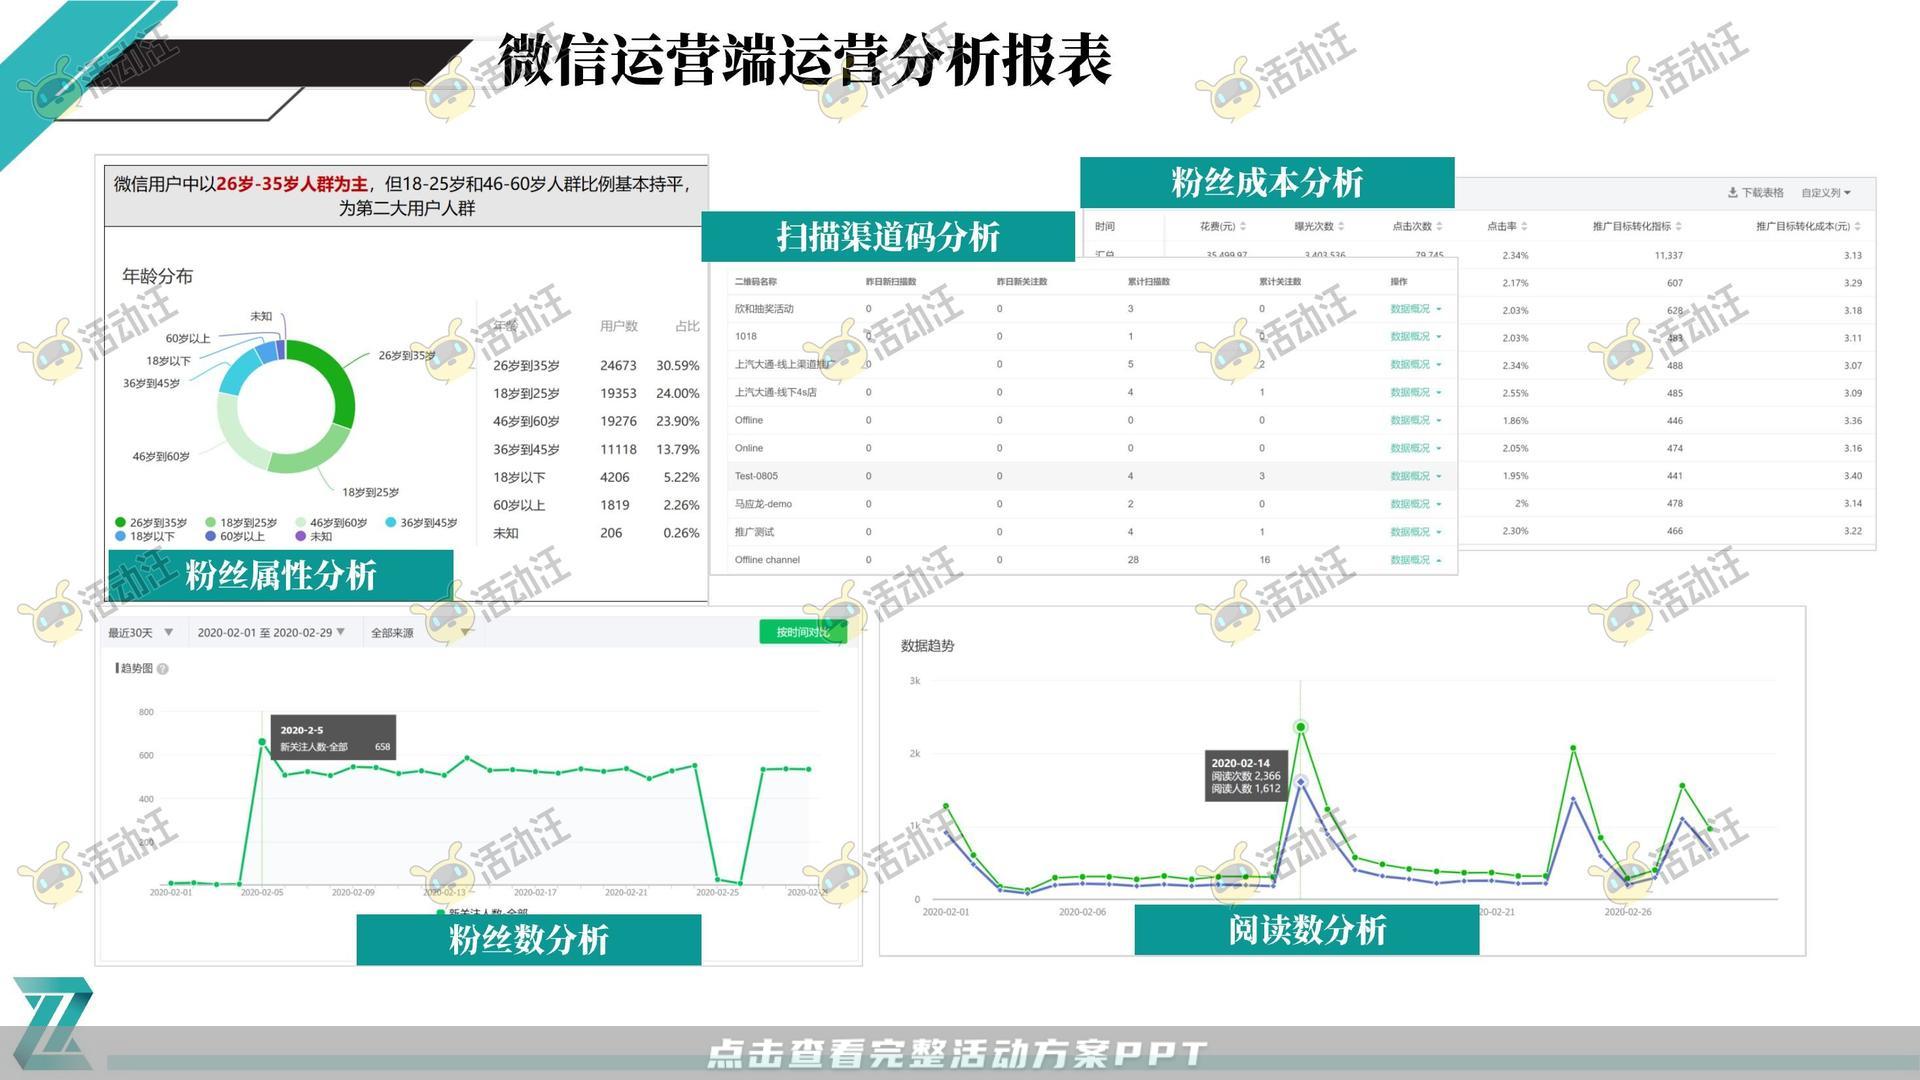Toggle the 未知 legend dot
This screenshot has height=1080, width=1920.
click(x=300, y=537)
